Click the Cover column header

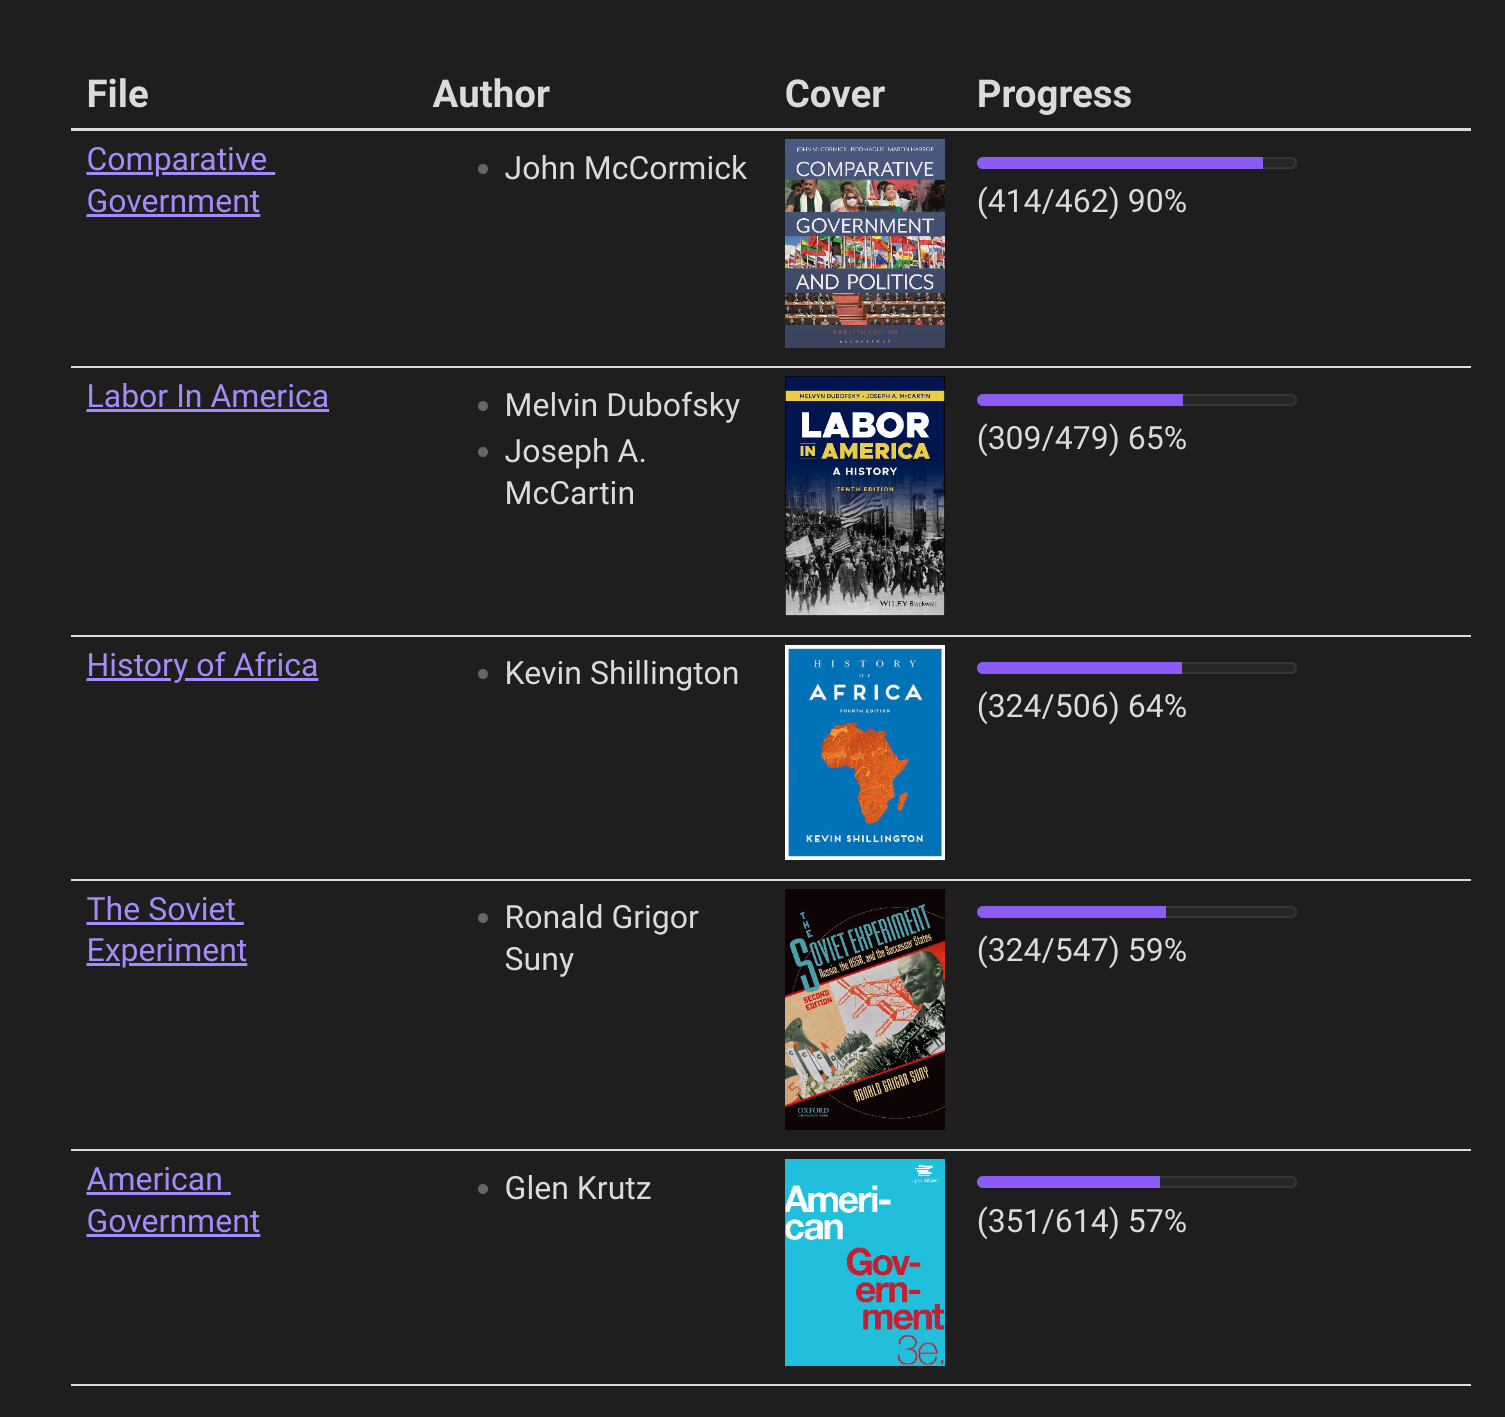tap(835, 94)
